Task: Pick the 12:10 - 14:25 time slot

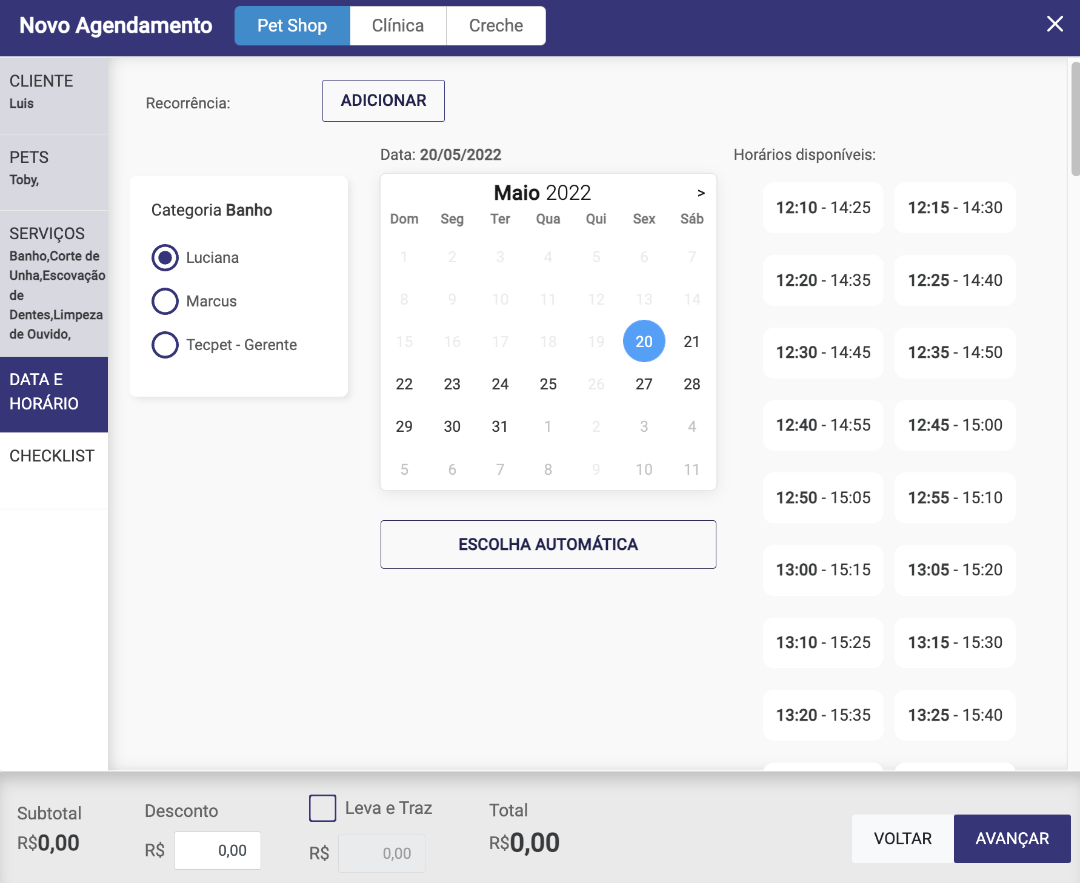Action: click(x=823, y=208)
